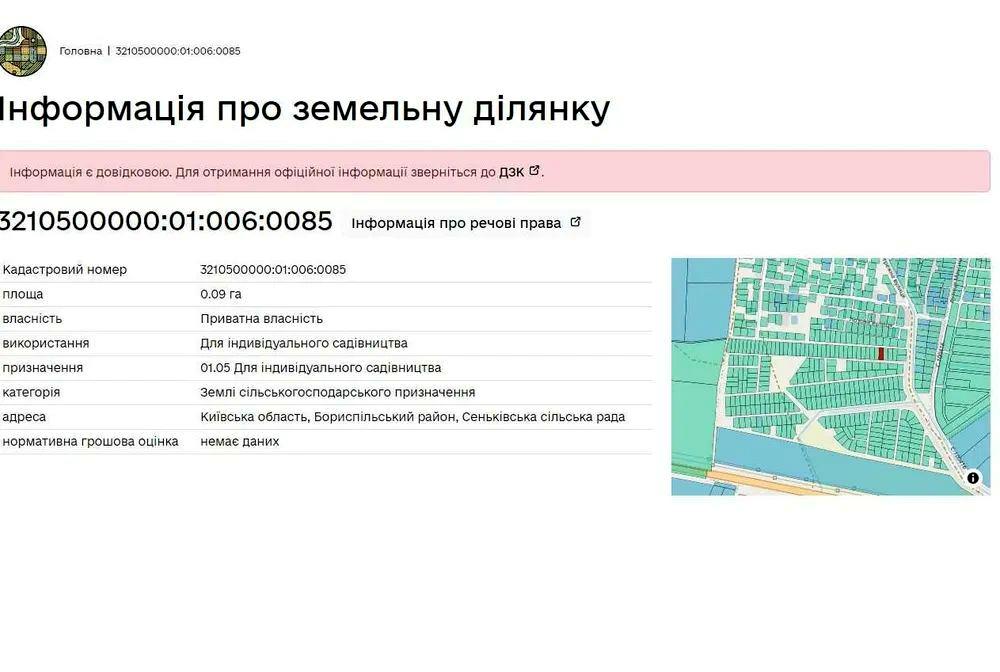Click external link icon next to ДЗК
This screenshot has height=672, width=1000.
click(534, 170)
